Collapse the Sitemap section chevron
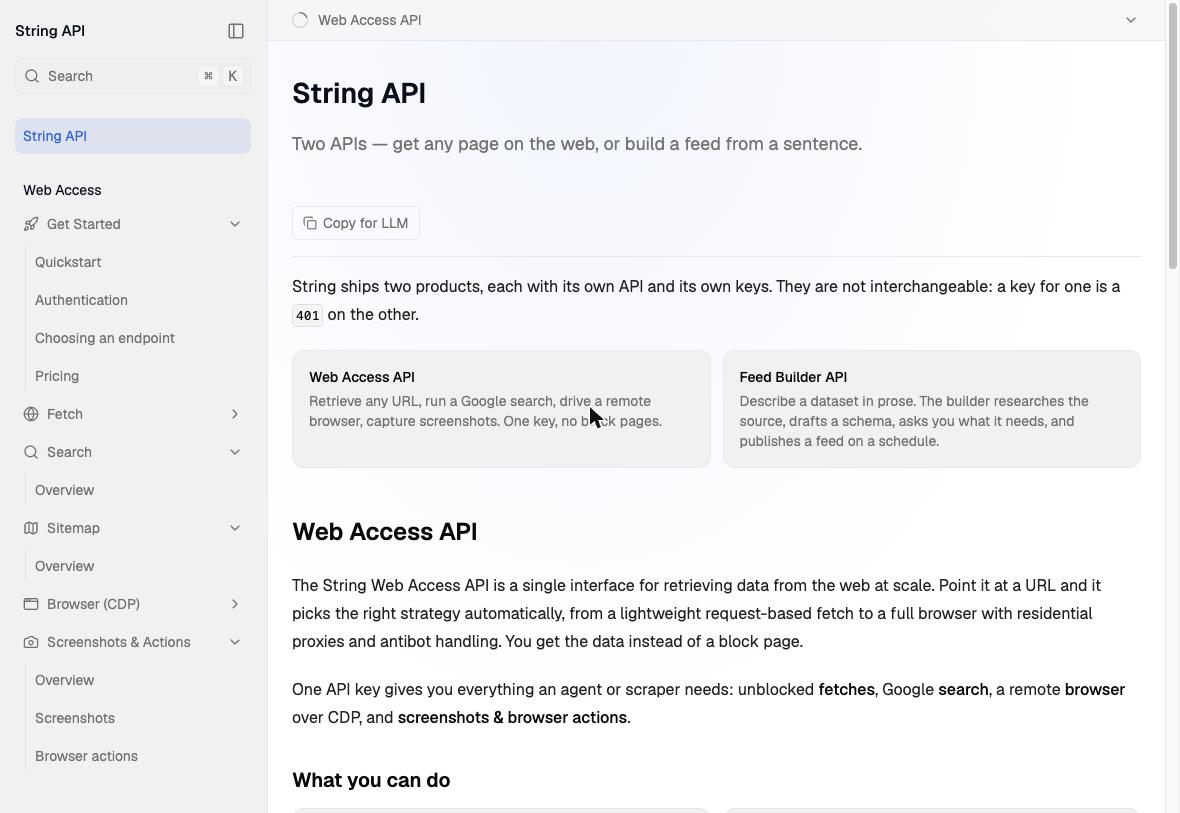 tap(235, 528)
